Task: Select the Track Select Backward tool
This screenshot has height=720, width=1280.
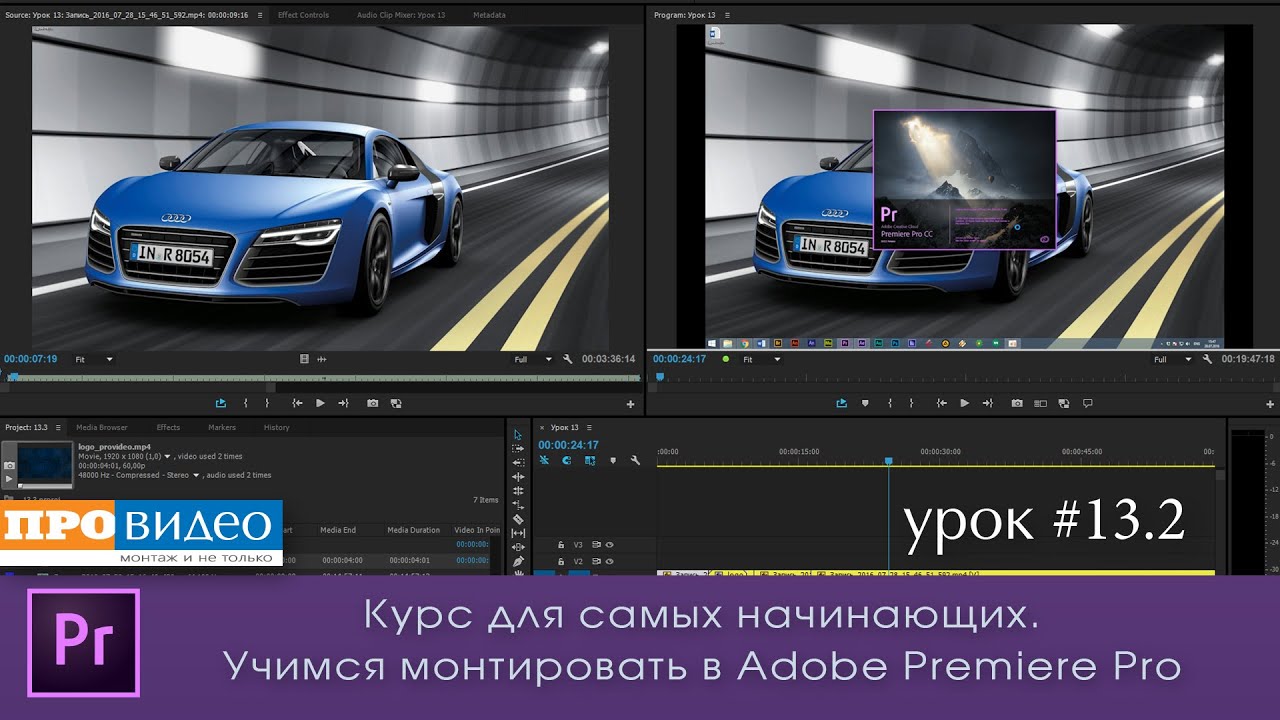Action: pos(518,462)
